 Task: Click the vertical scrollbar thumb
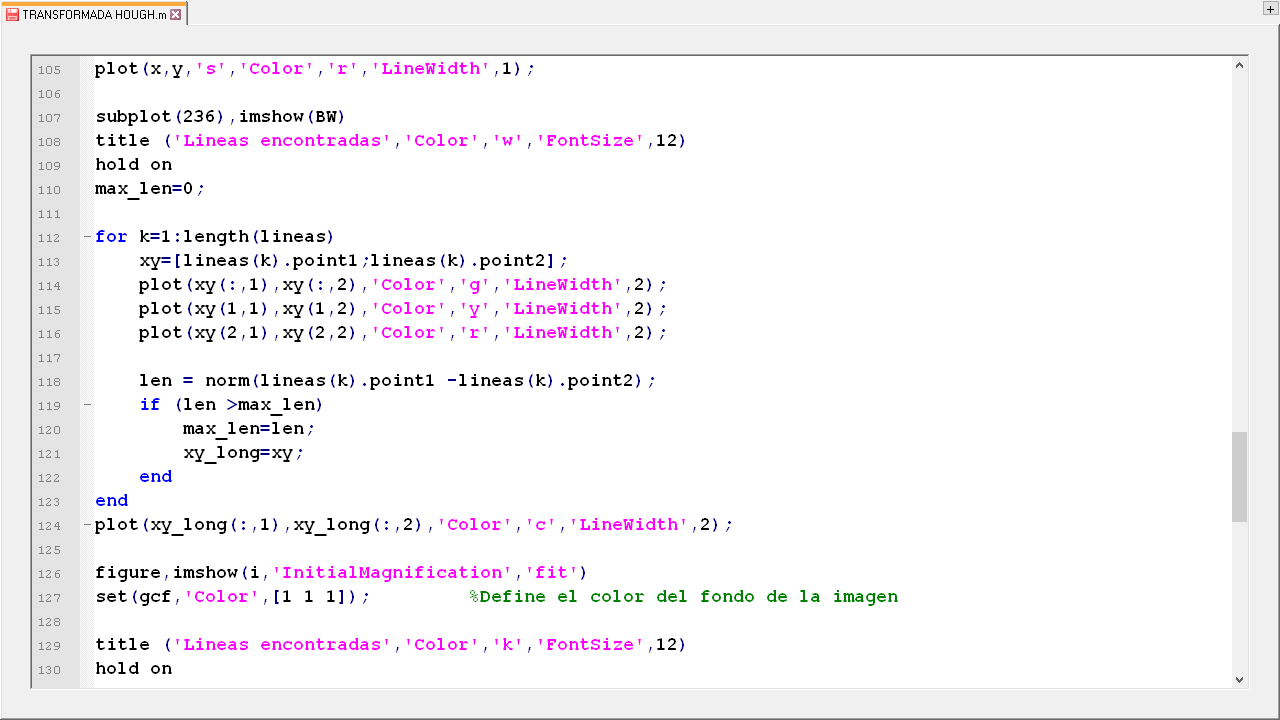coord(1240,476)
